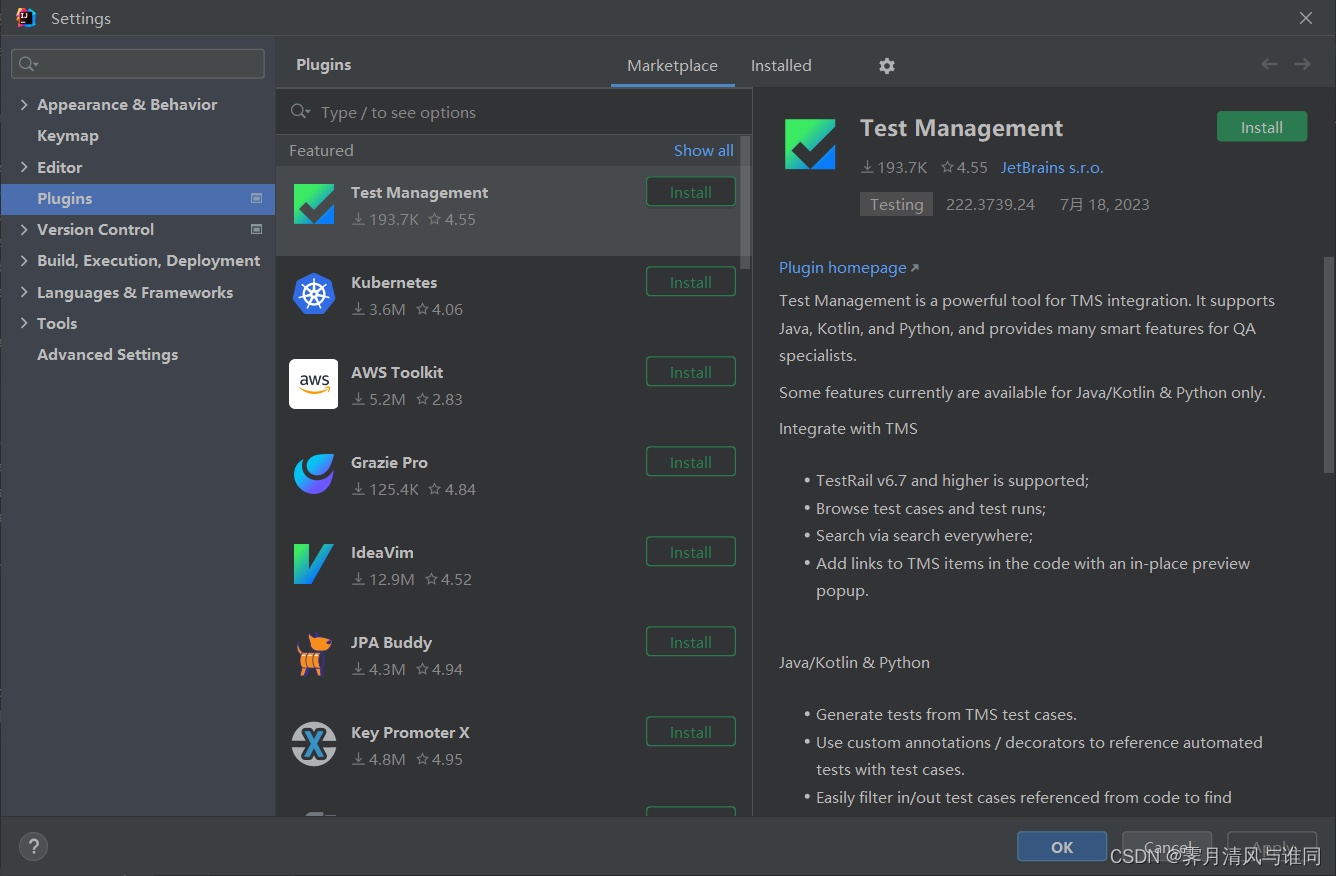Screen dimensions: 1336x876
Task: Confirm settings with OK button
Action: point(1062,847)
